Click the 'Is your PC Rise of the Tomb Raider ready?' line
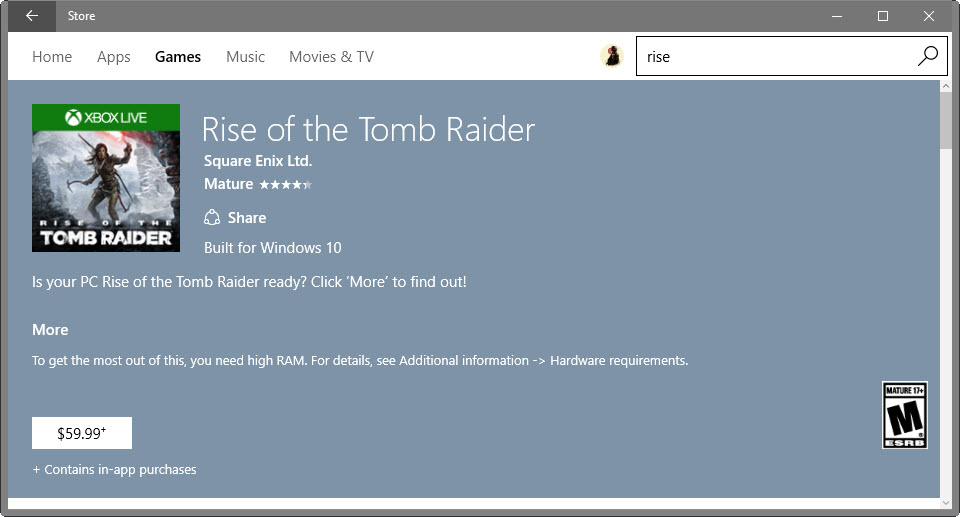The image size is (960, 517). (249, 282)
